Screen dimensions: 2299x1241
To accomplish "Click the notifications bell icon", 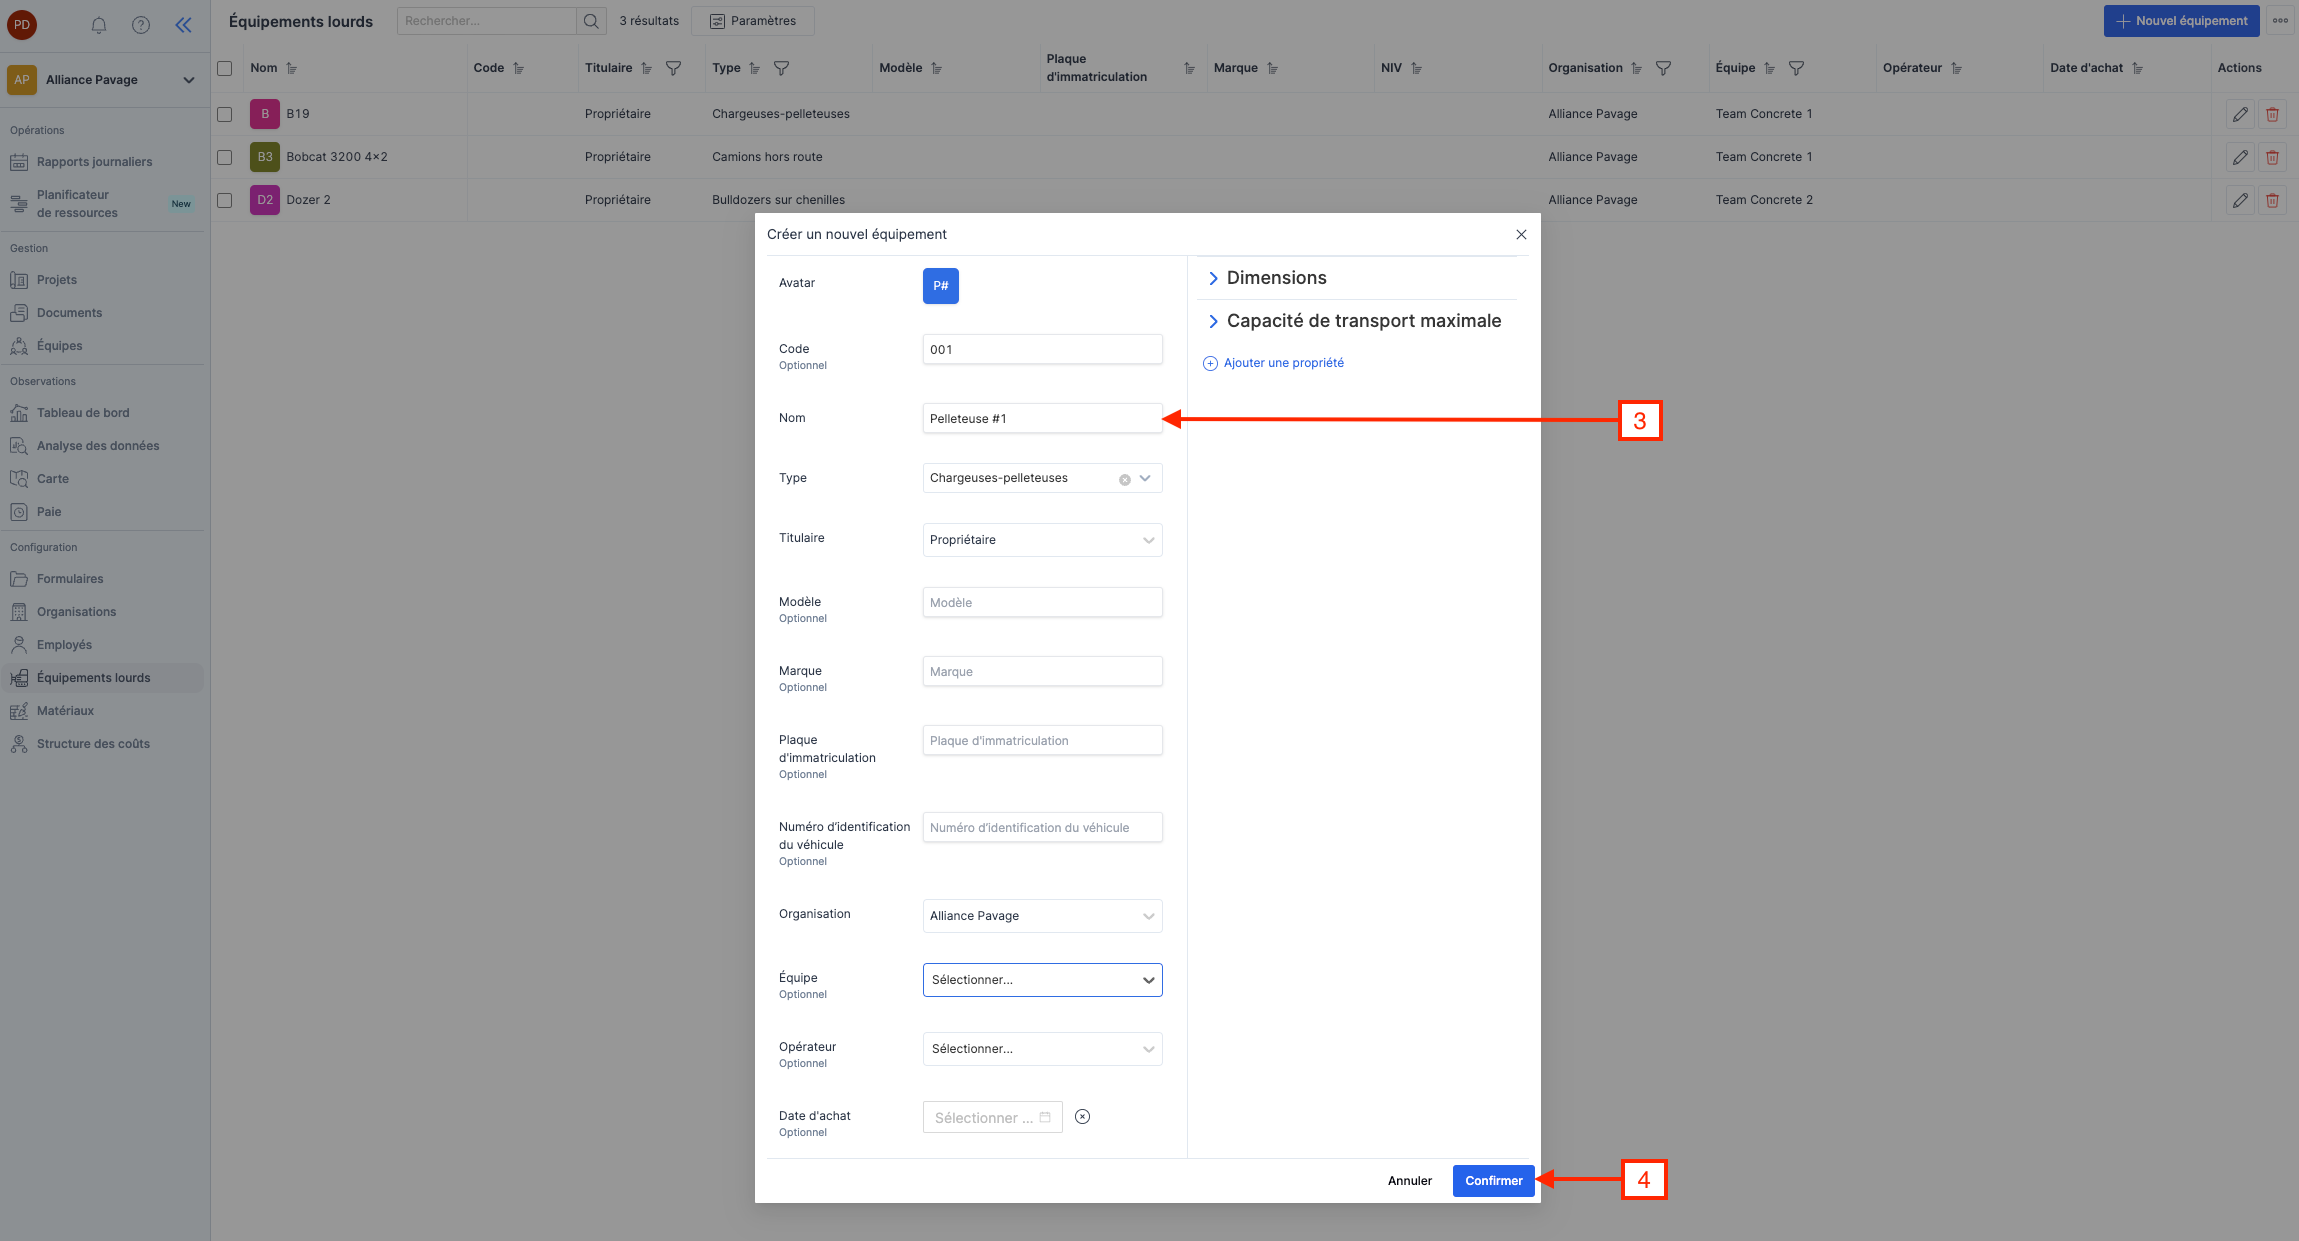I will [99, 25].
